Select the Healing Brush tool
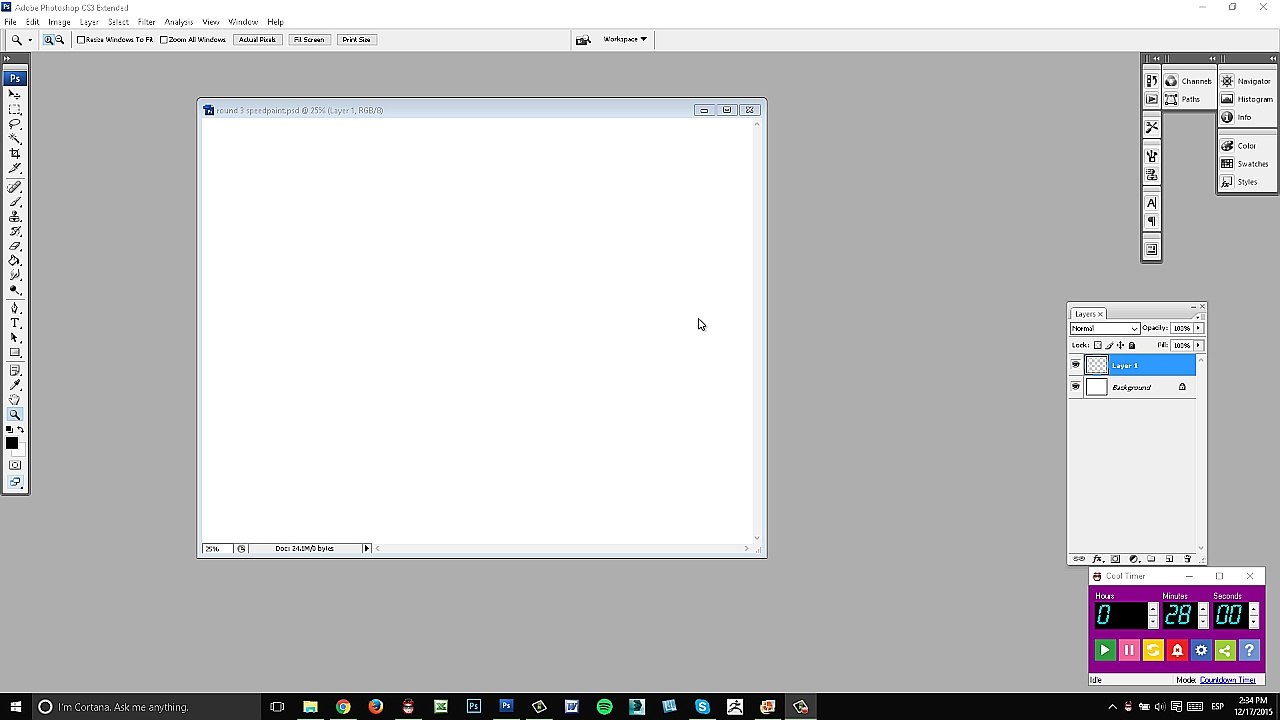Image resolution: width=1280 pixels, height=720 pixels. point(15,187)
